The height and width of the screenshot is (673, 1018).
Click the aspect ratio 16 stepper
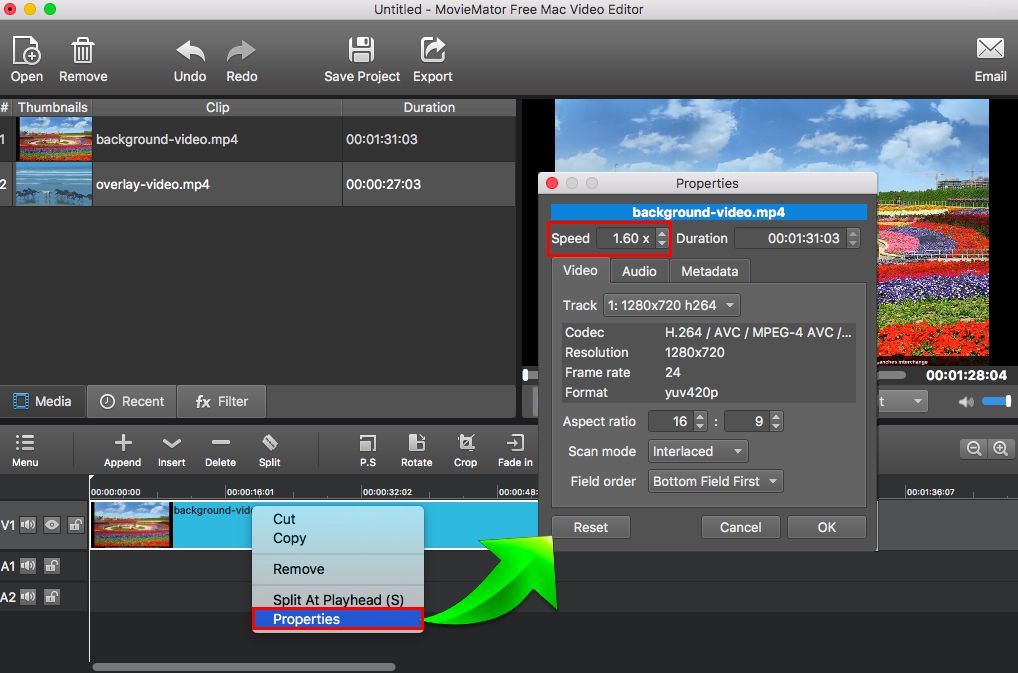(700, 421)
